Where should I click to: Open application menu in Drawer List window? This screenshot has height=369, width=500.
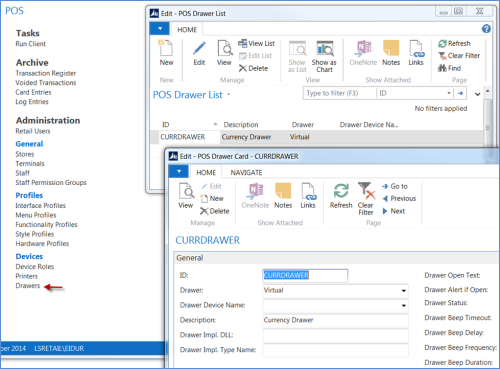160,29
